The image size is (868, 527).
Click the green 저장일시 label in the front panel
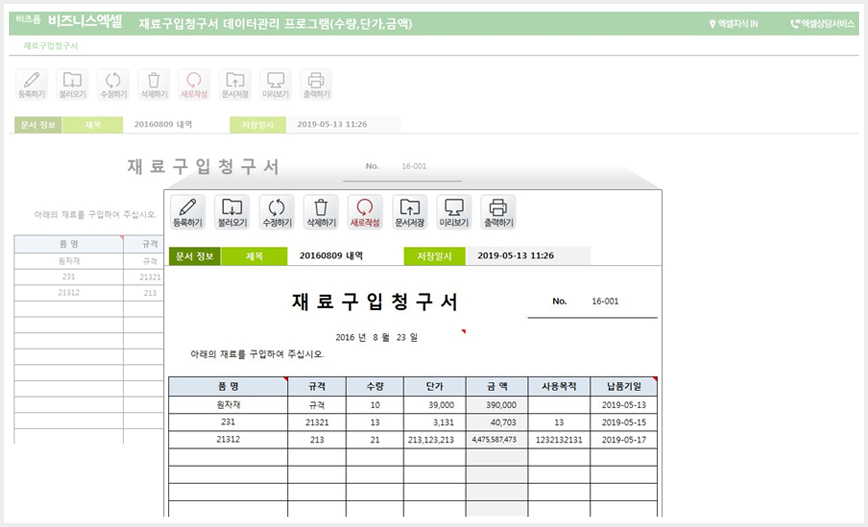(435, 256)
